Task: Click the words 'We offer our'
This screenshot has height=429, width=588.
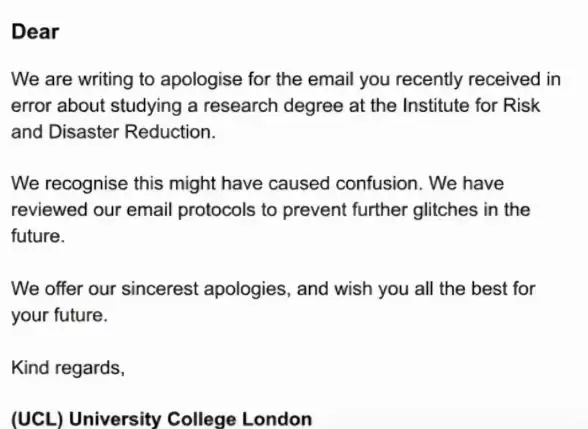Action: click(63, 289)
